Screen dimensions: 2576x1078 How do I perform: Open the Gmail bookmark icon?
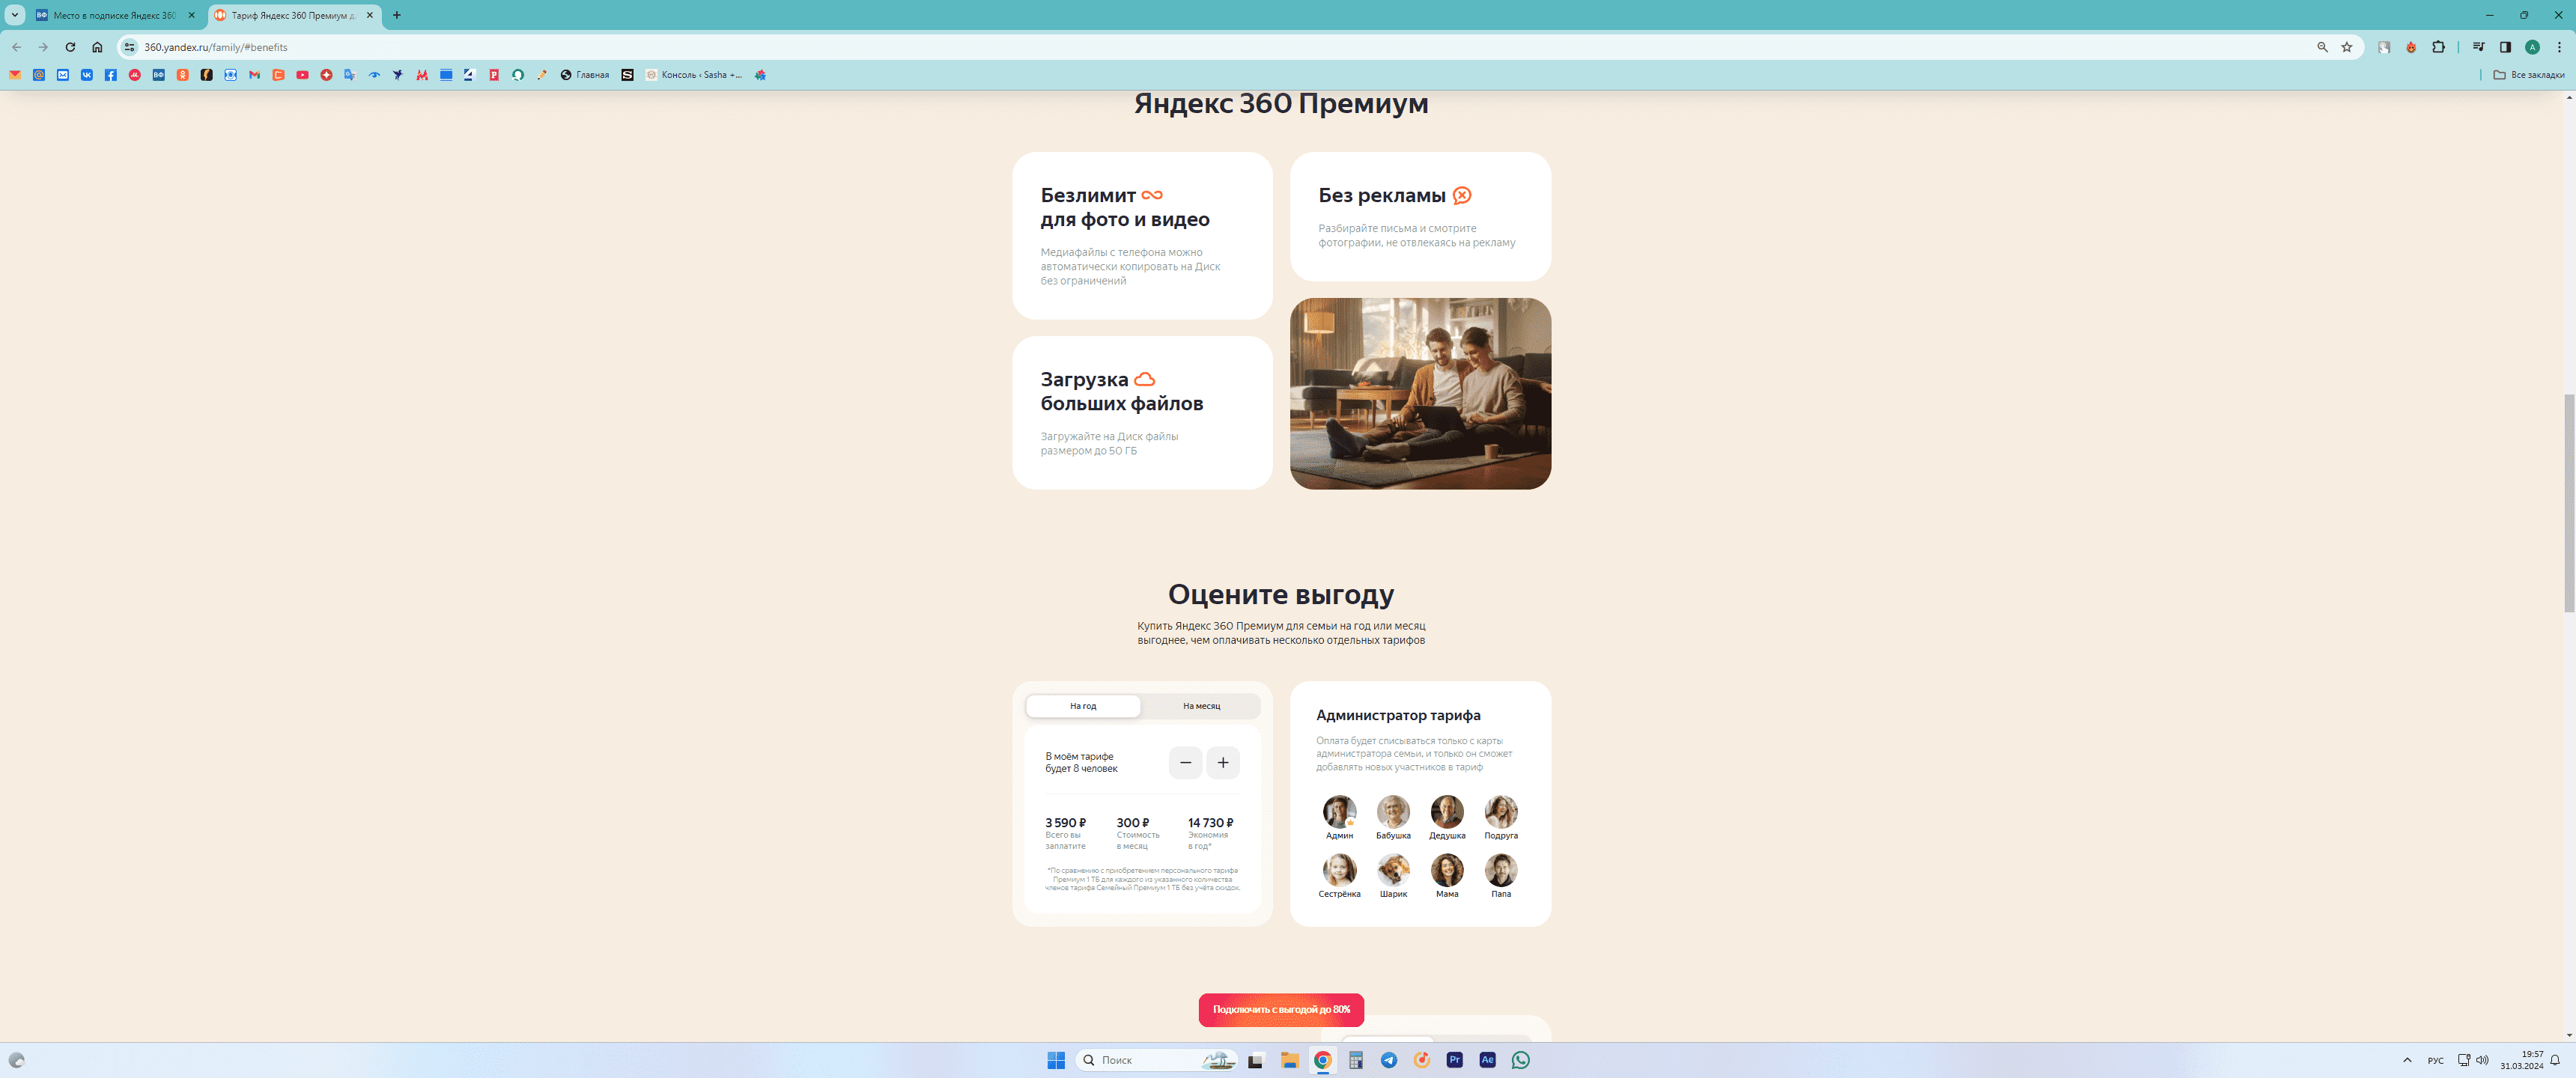point(255,75)
